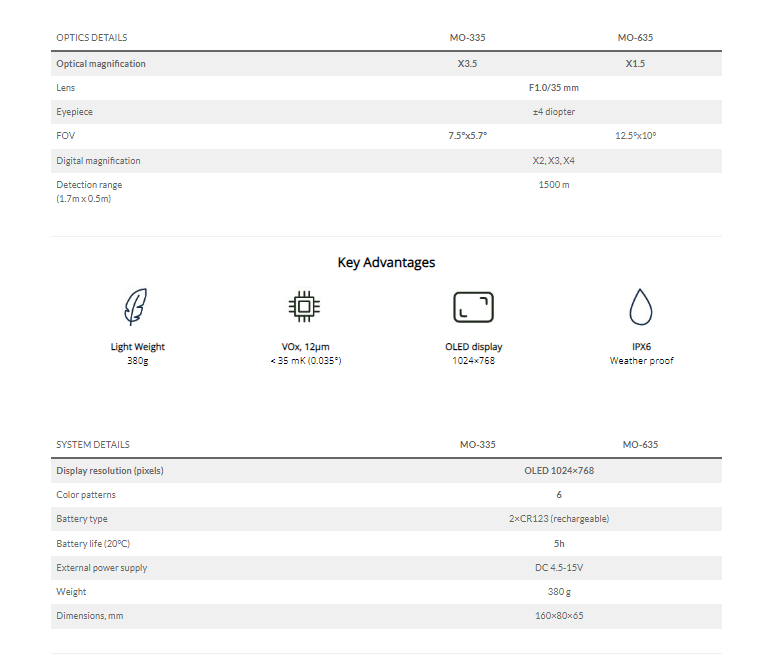Click the MO-635 optics column header

coord(635,38)
